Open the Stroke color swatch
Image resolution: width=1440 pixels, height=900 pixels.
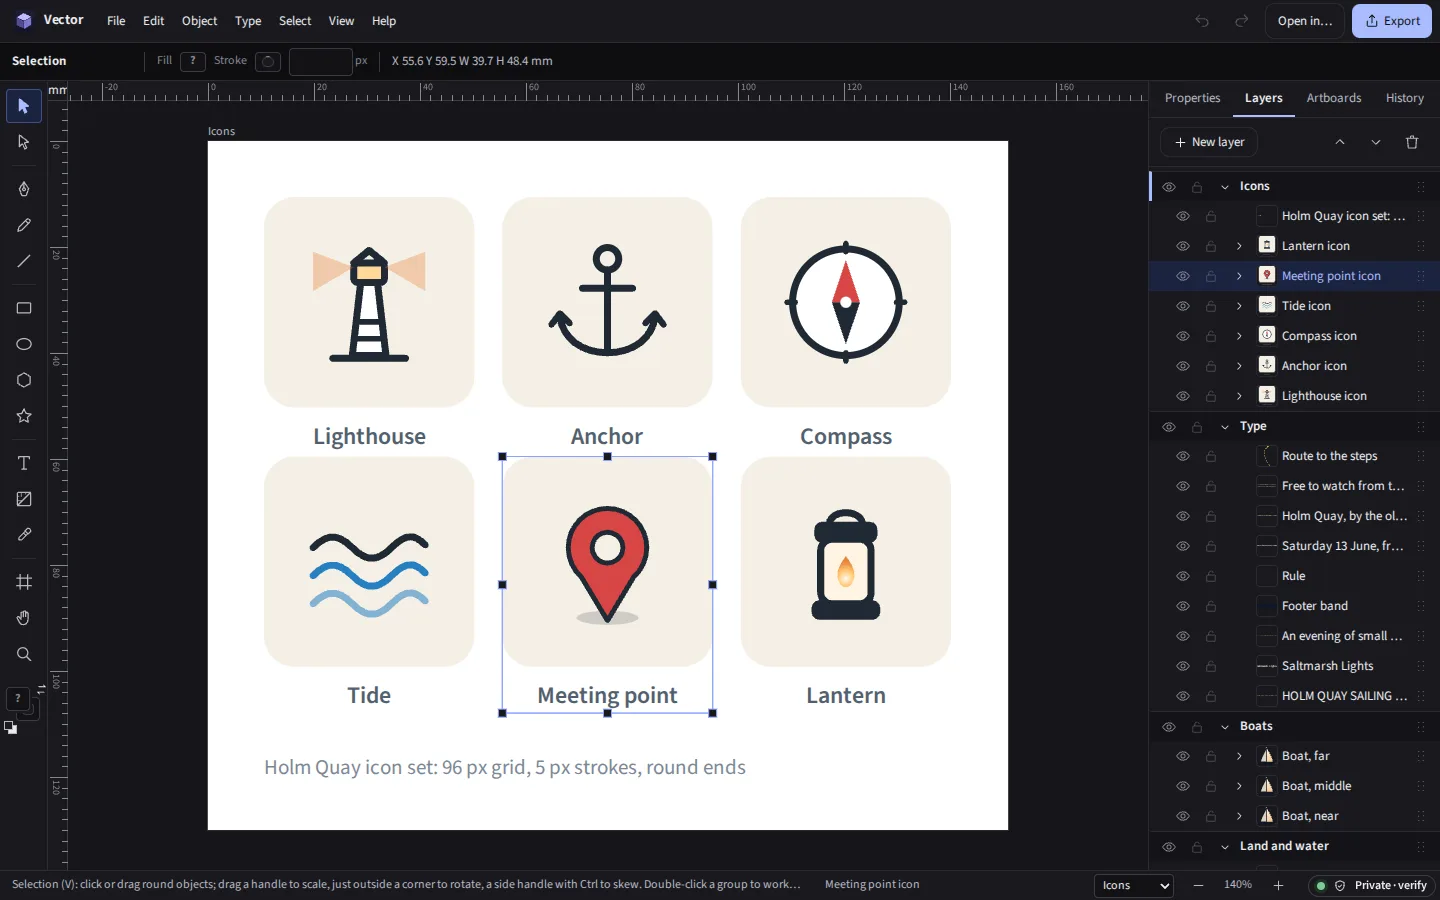(x=268, y=61)
